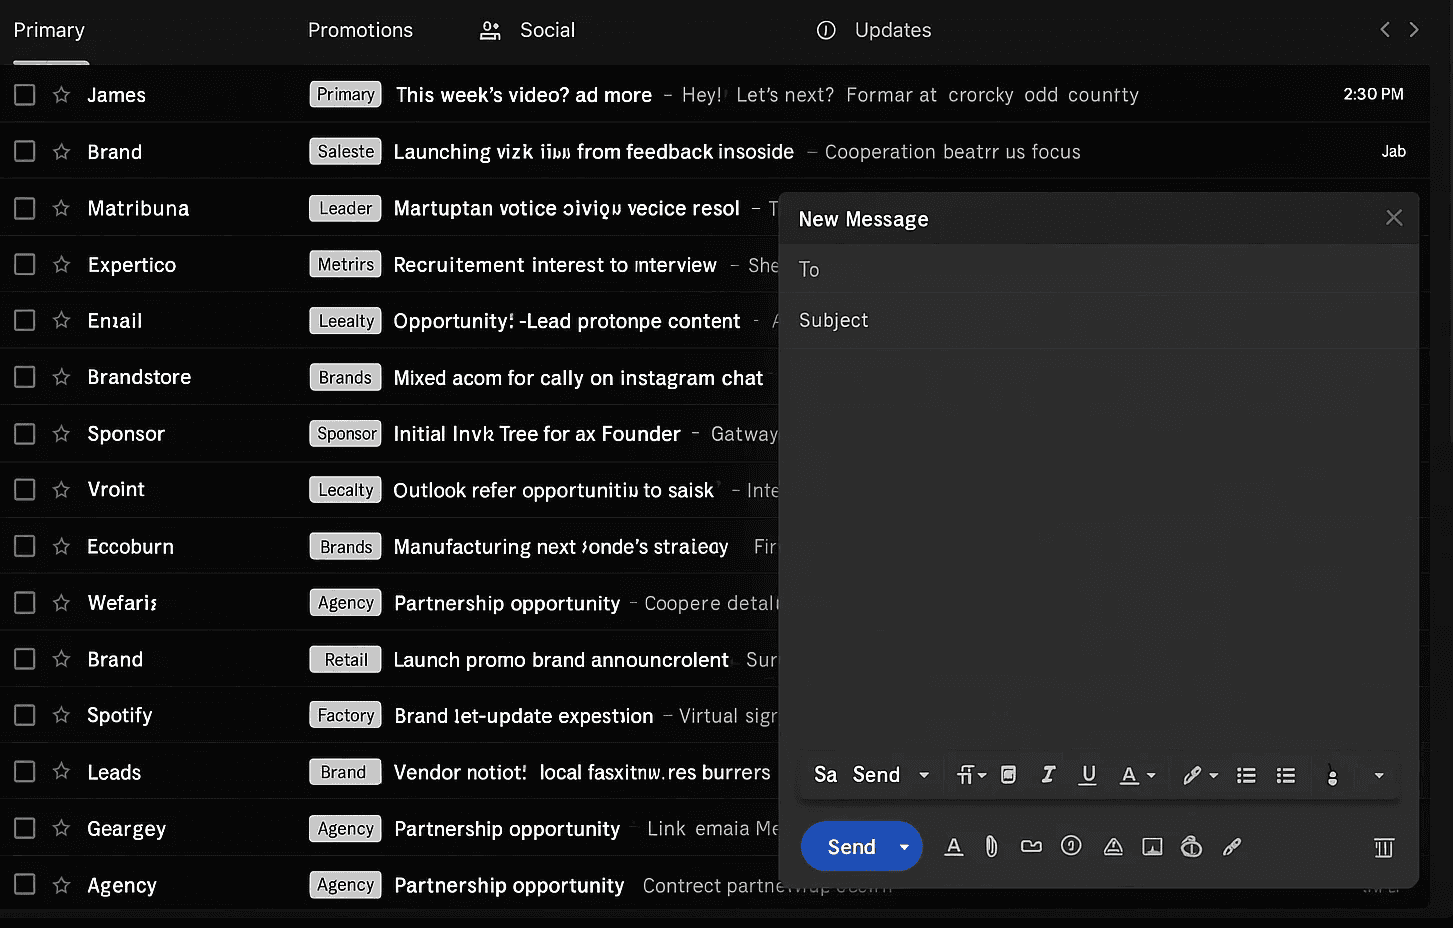Star the email from Spotify
1453x928 pixels.
click(61, 715)
